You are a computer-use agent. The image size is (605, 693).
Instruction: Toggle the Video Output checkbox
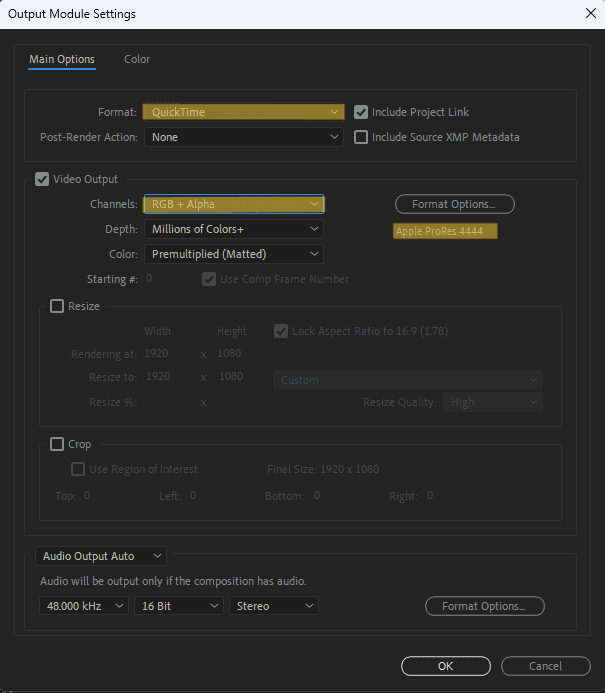[x=42, y=180]
